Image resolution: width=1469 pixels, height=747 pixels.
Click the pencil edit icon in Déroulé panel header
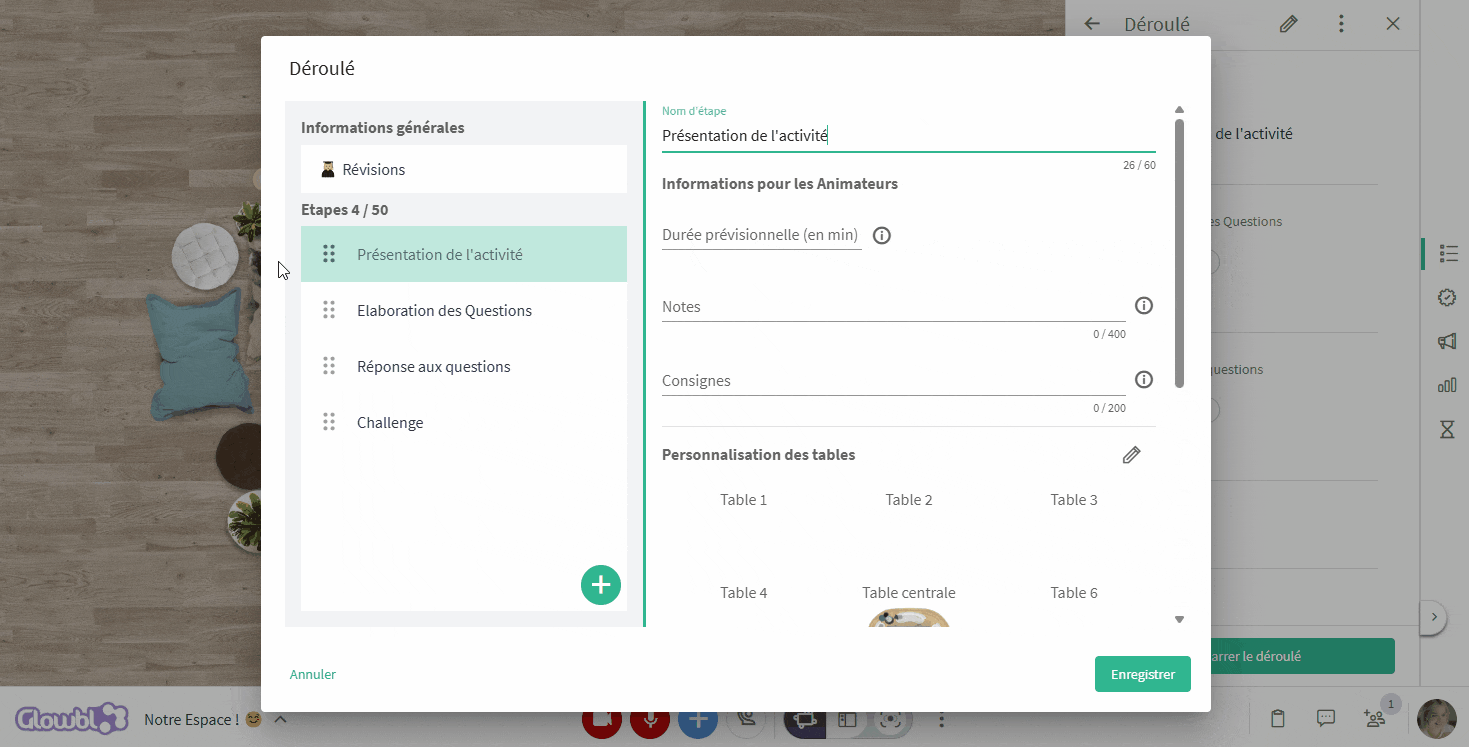pyautogui.click(x=1288, y=24)
